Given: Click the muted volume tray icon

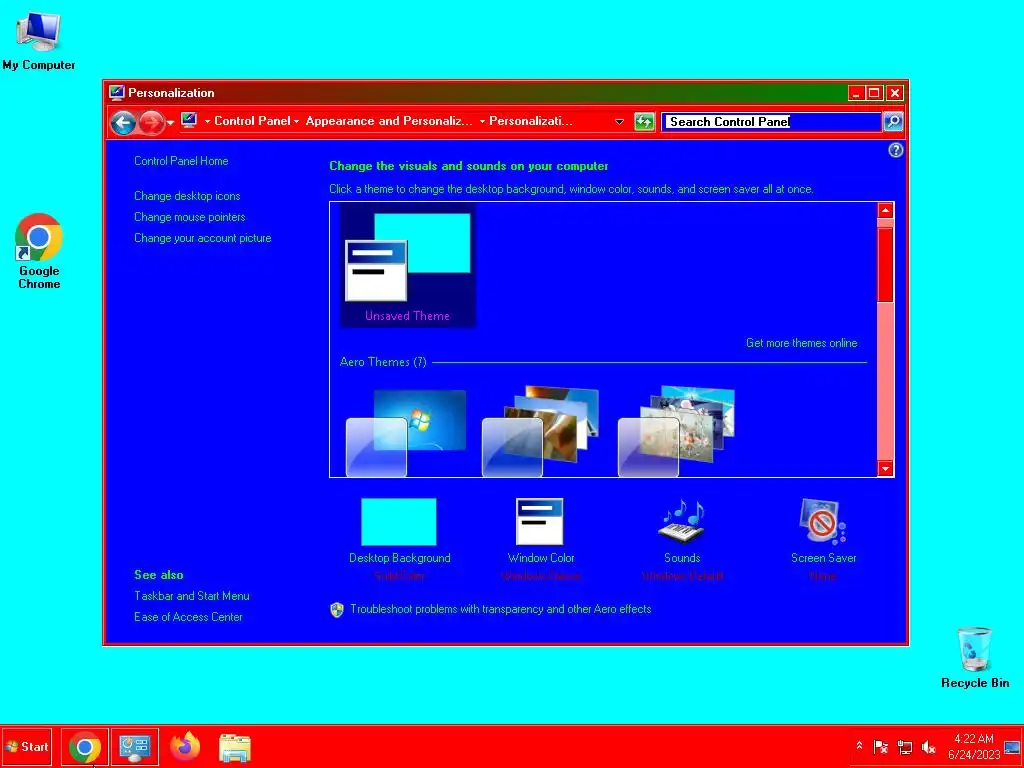Looking at the screenshot, I should 928,746.
